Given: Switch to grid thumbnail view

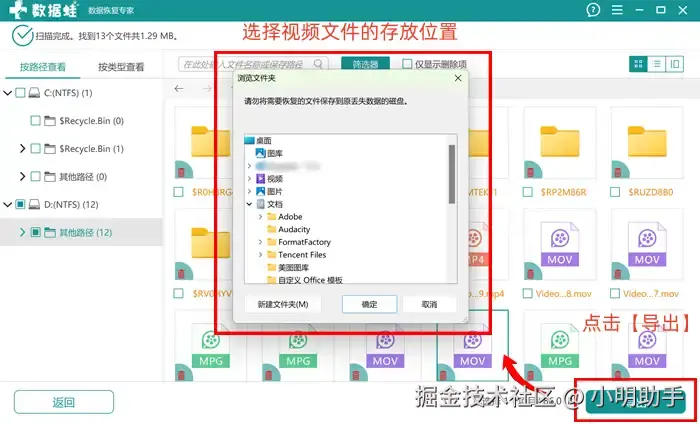Looking at the screenshot, I should [x=638, y=64].
